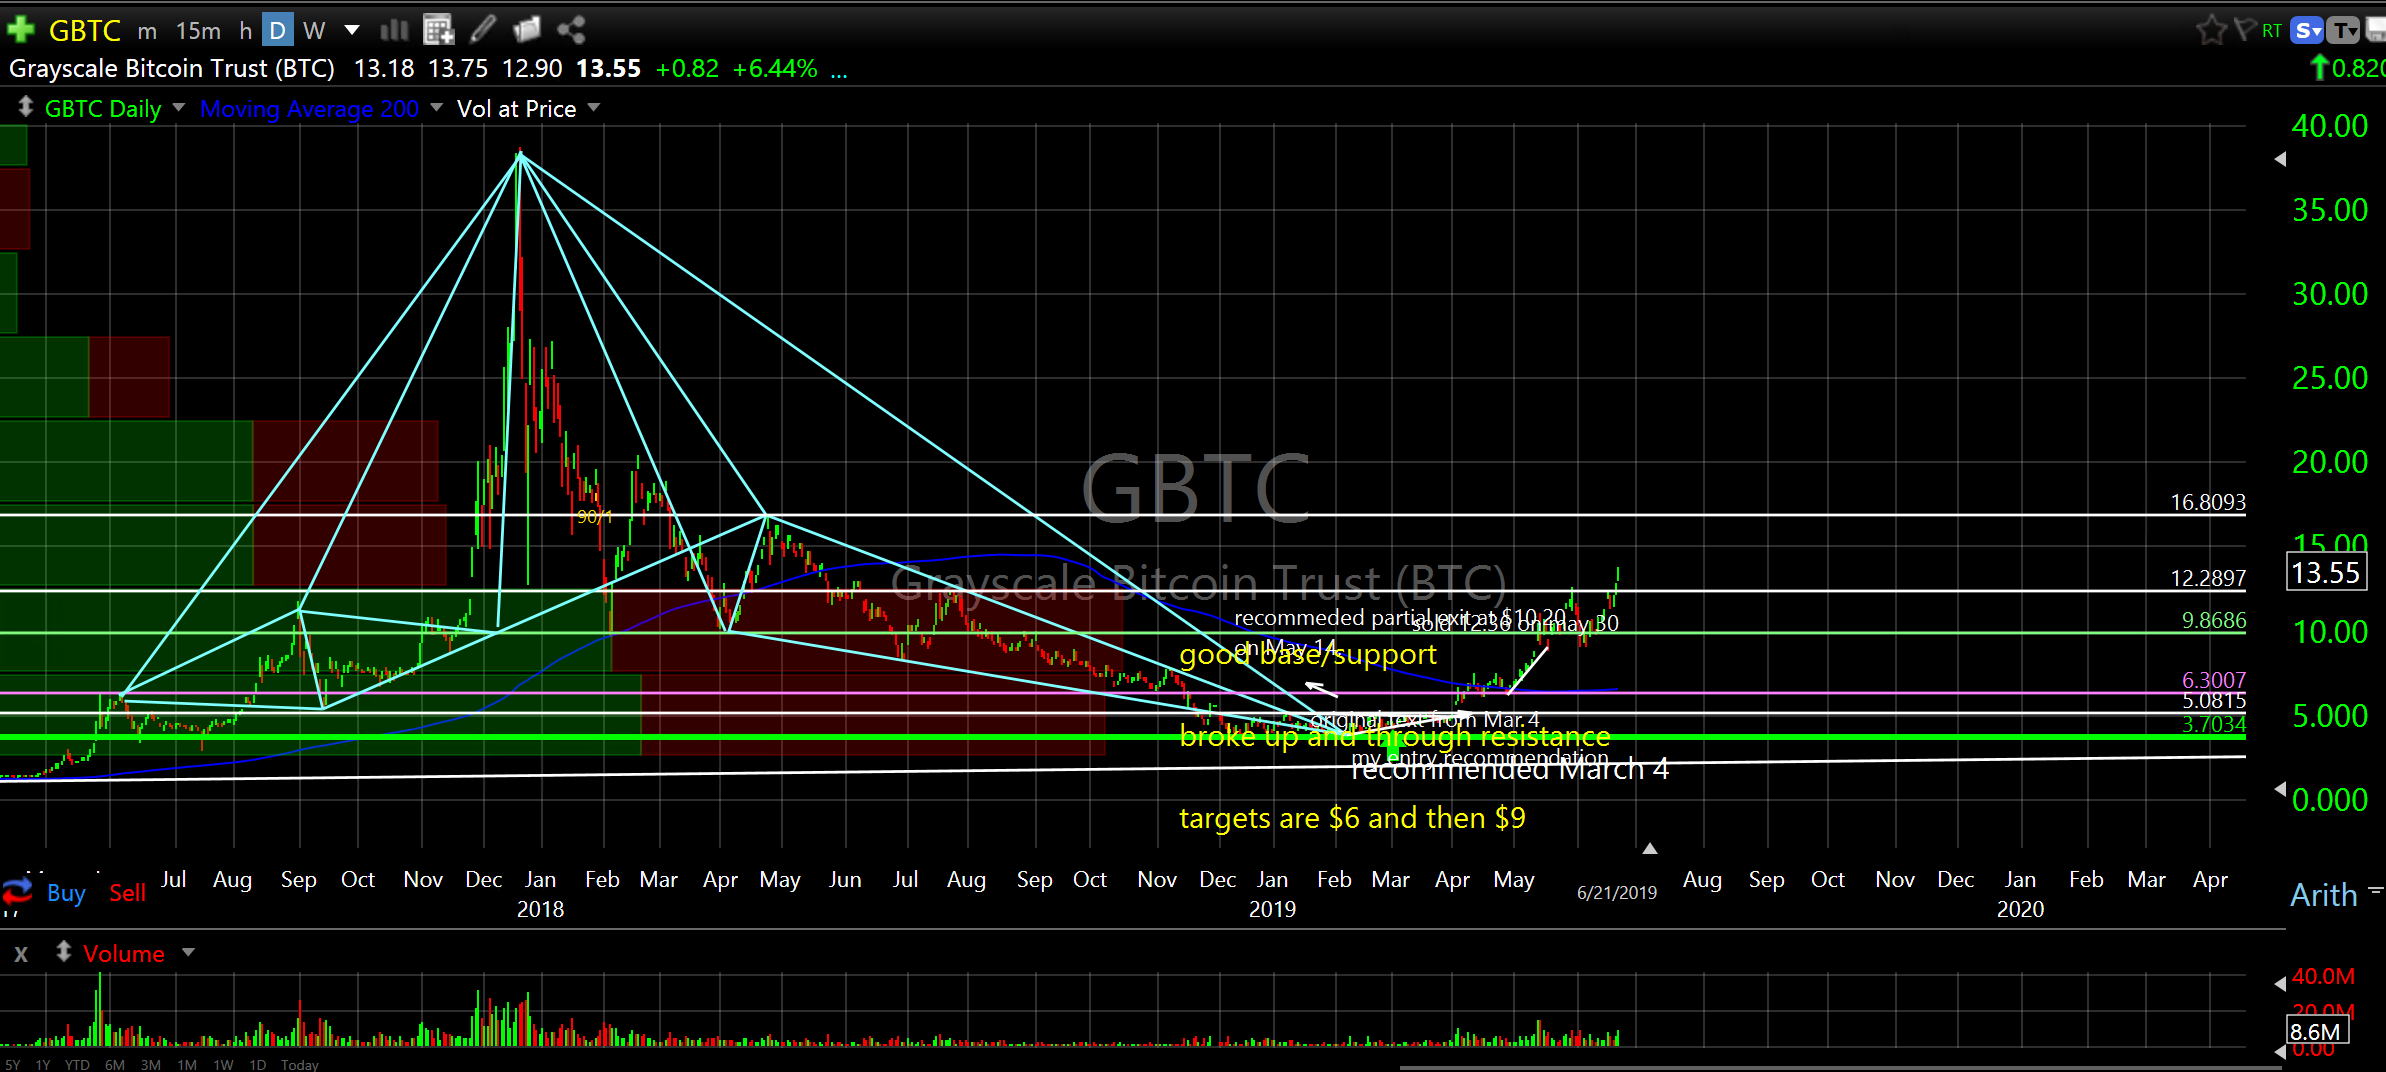This screenshot has width=2386, height=1072.
Task: Select the YTD range tab
Action: [77, 1065]
